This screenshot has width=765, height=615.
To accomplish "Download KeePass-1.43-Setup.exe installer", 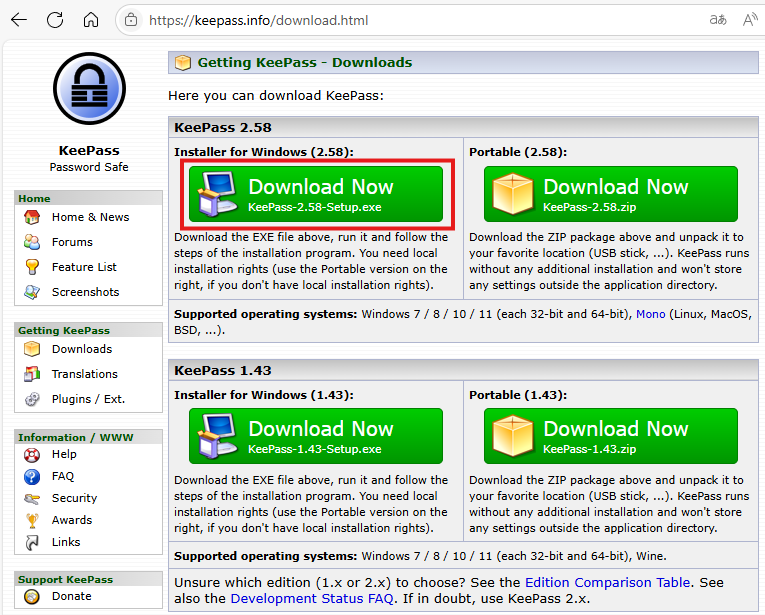I will [316, 436].
